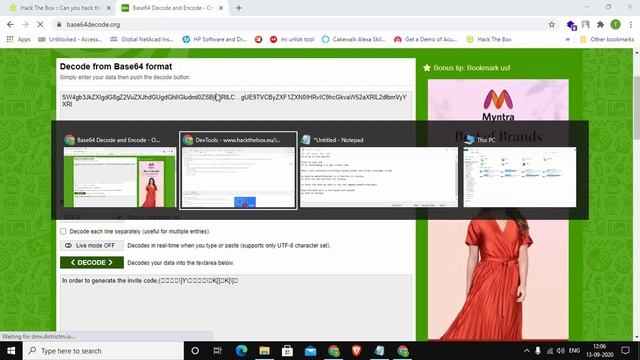Open Task View on taskbar
Viewport: 640px width, 360px height.
pyautogui.click(x=218, y=351)
